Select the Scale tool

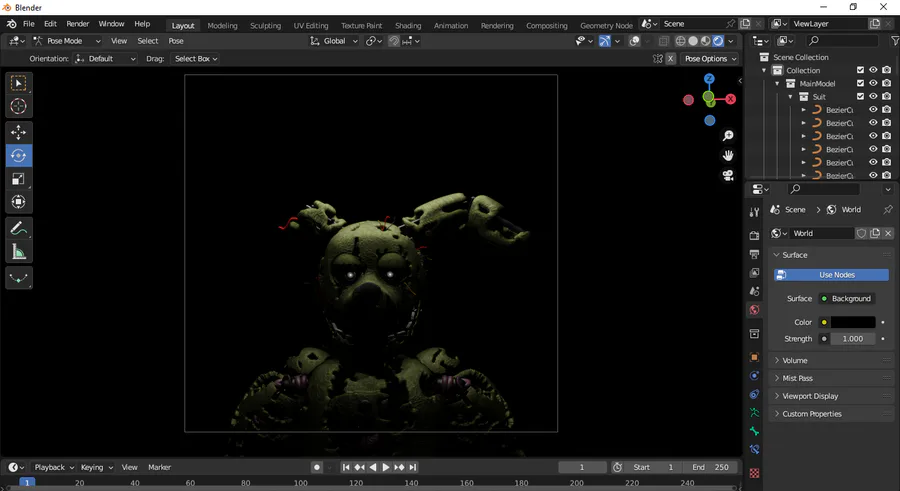pos(18,179)
